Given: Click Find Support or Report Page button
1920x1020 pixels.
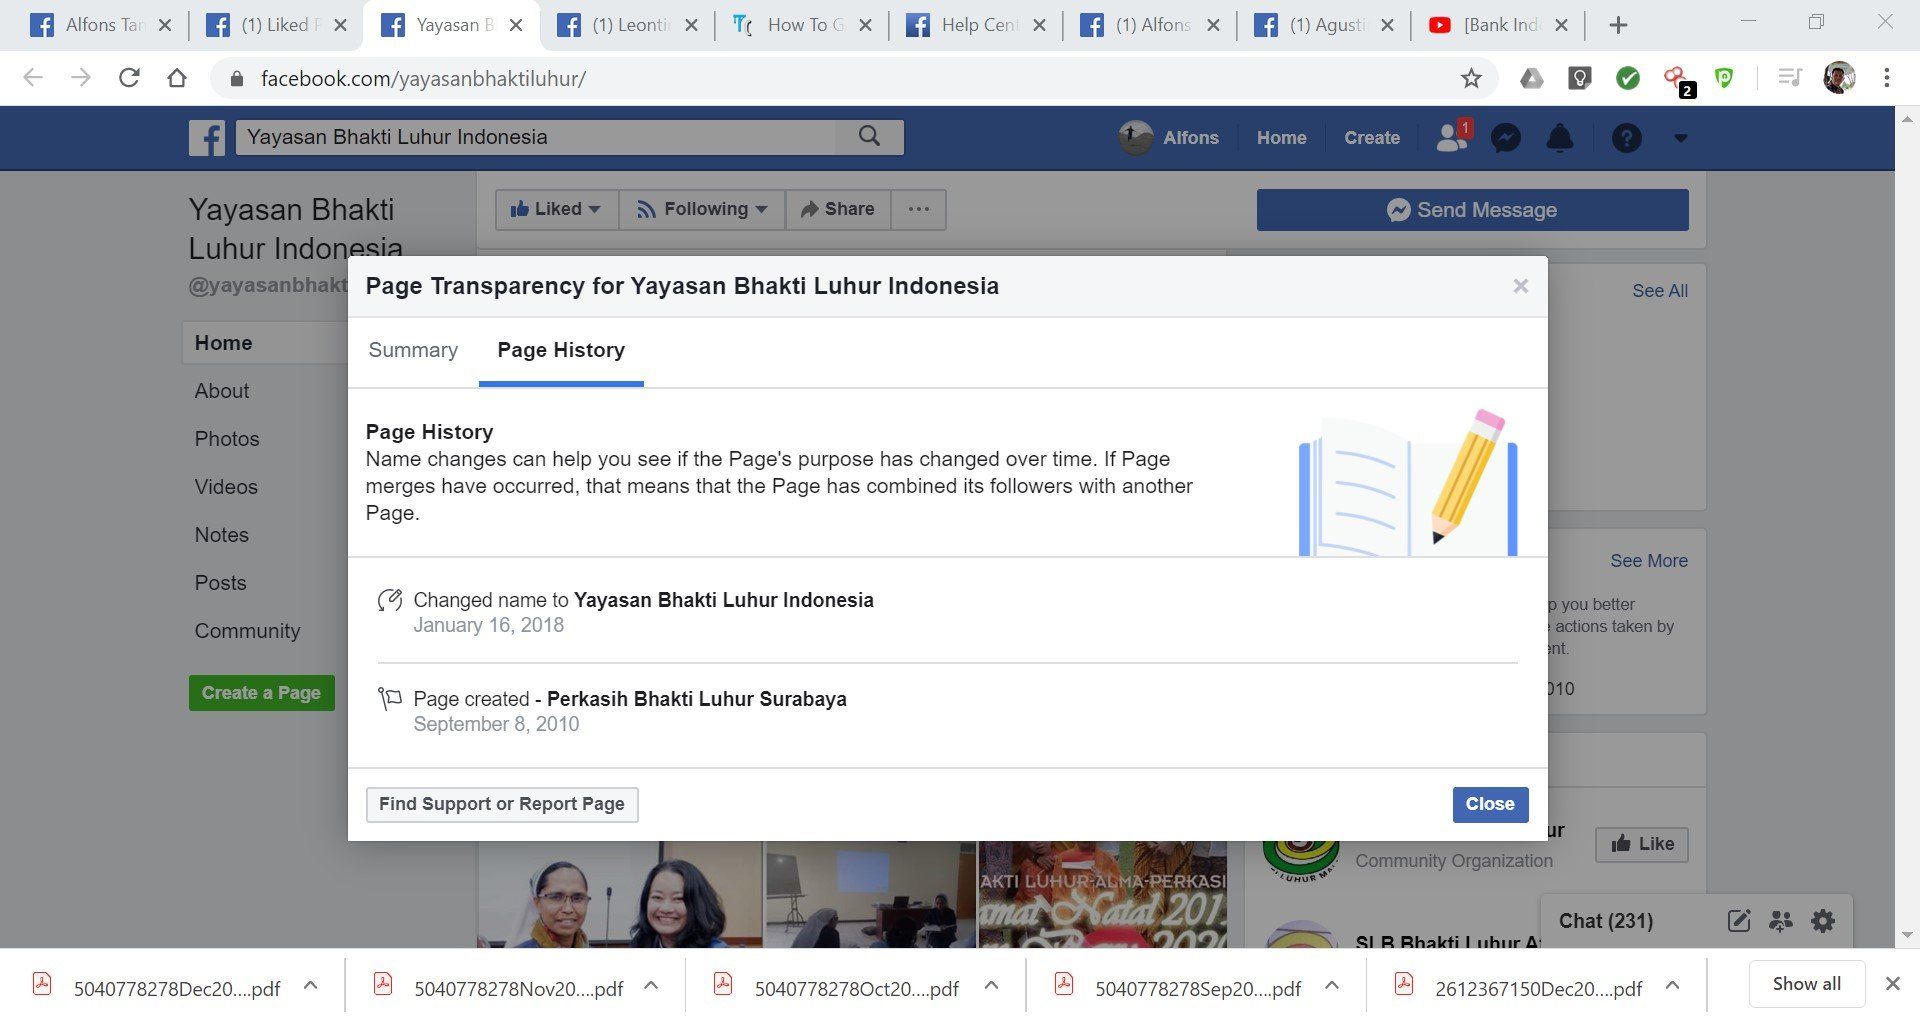Looking at the screenshot, I should [x=502, y=804].
